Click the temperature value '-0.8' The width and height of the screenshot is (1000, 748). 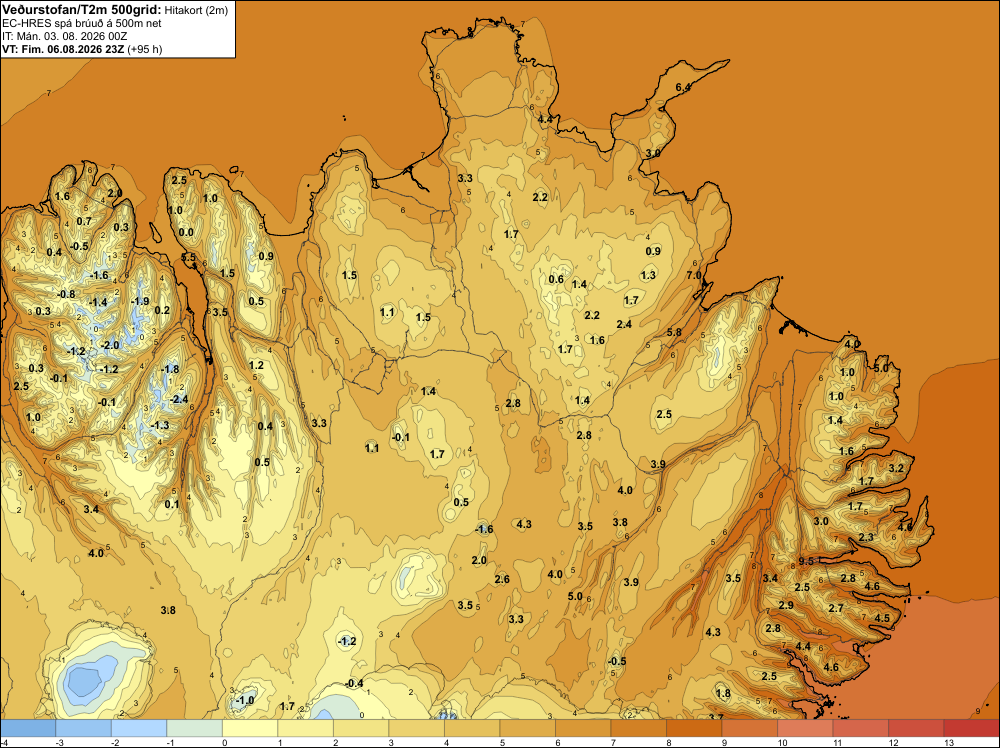[x=66, y=294]
